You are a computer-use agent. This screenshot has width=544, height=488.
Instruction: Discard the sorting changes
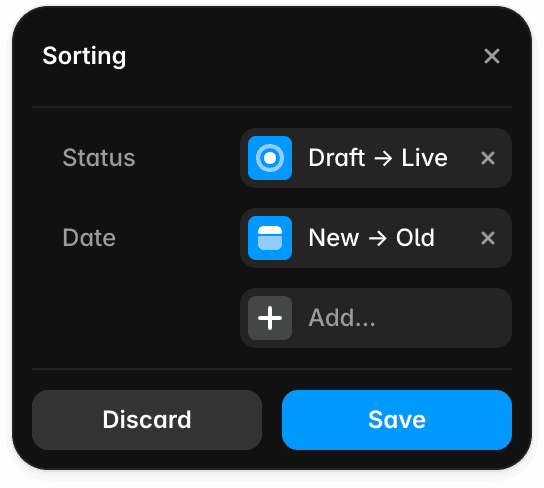(x=147, y=420)
